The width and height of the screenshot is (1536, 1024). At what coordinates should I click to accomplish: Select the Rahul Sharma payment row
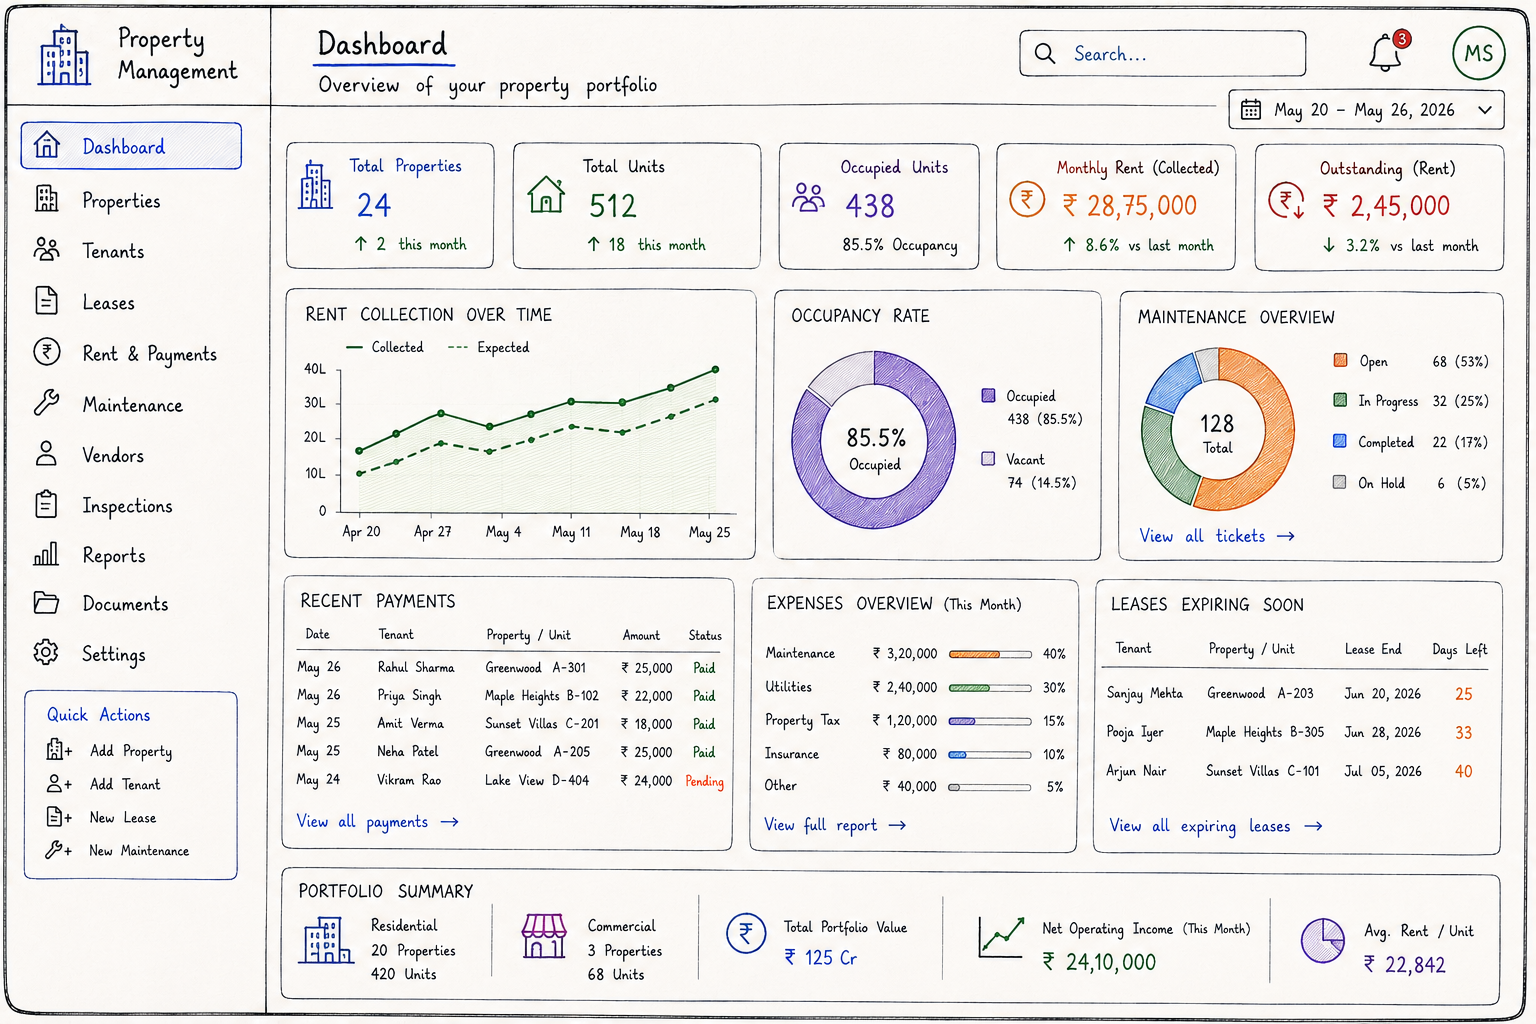point(509,667)
